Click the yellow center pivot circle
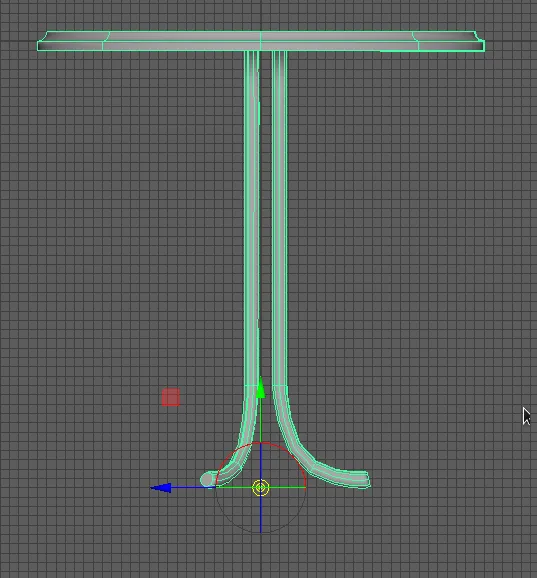Image resolution: width=537 pixels, height=578 pixels. point(261,487)
